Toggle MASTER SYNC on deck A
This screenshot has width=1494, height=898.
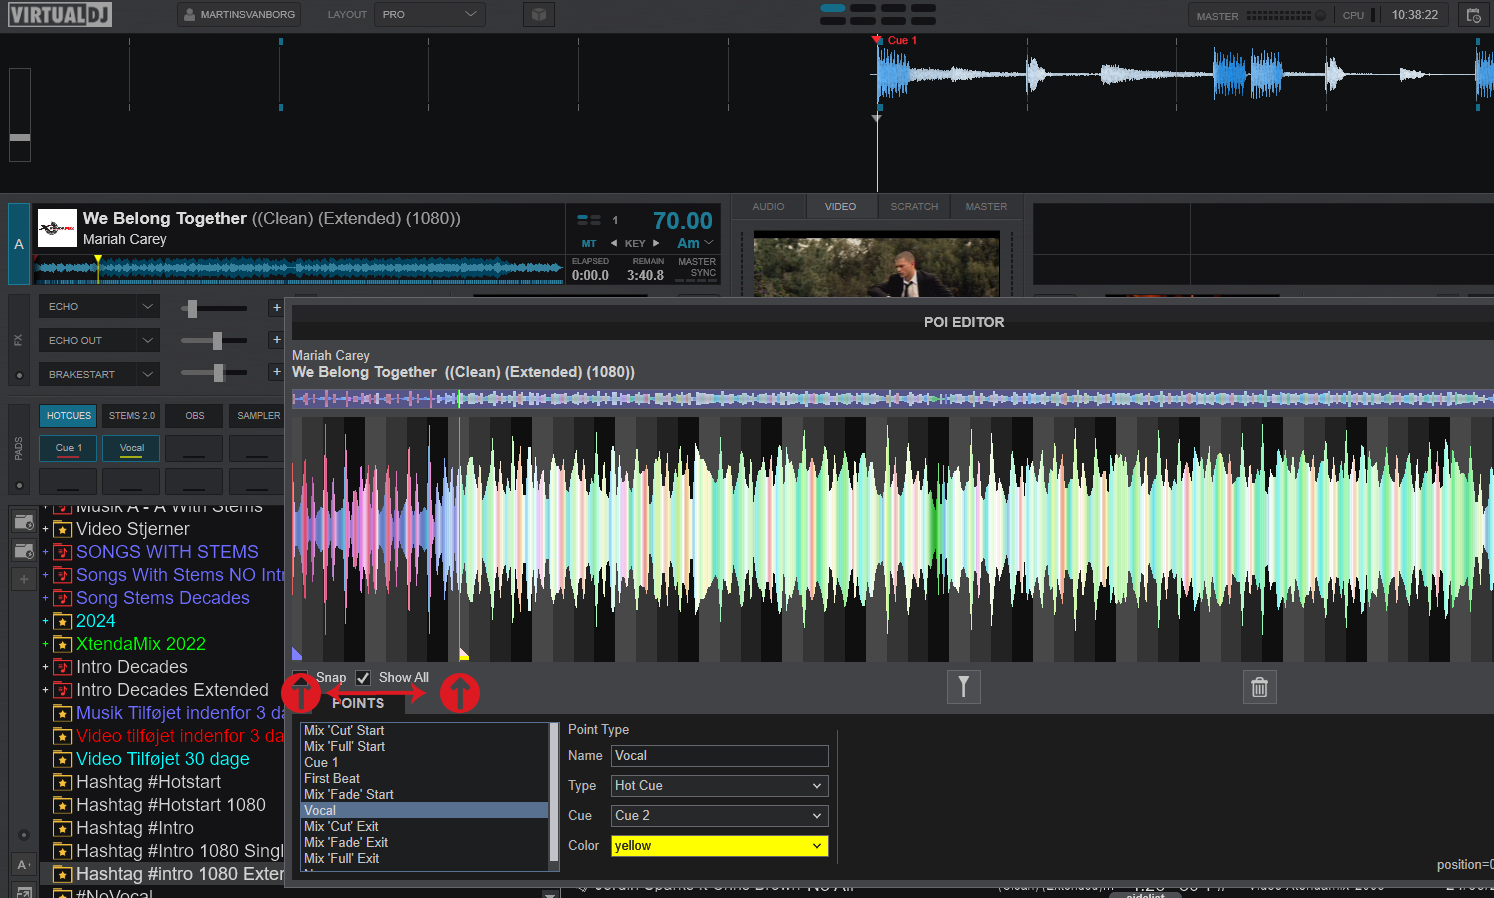tap(697, 267)
